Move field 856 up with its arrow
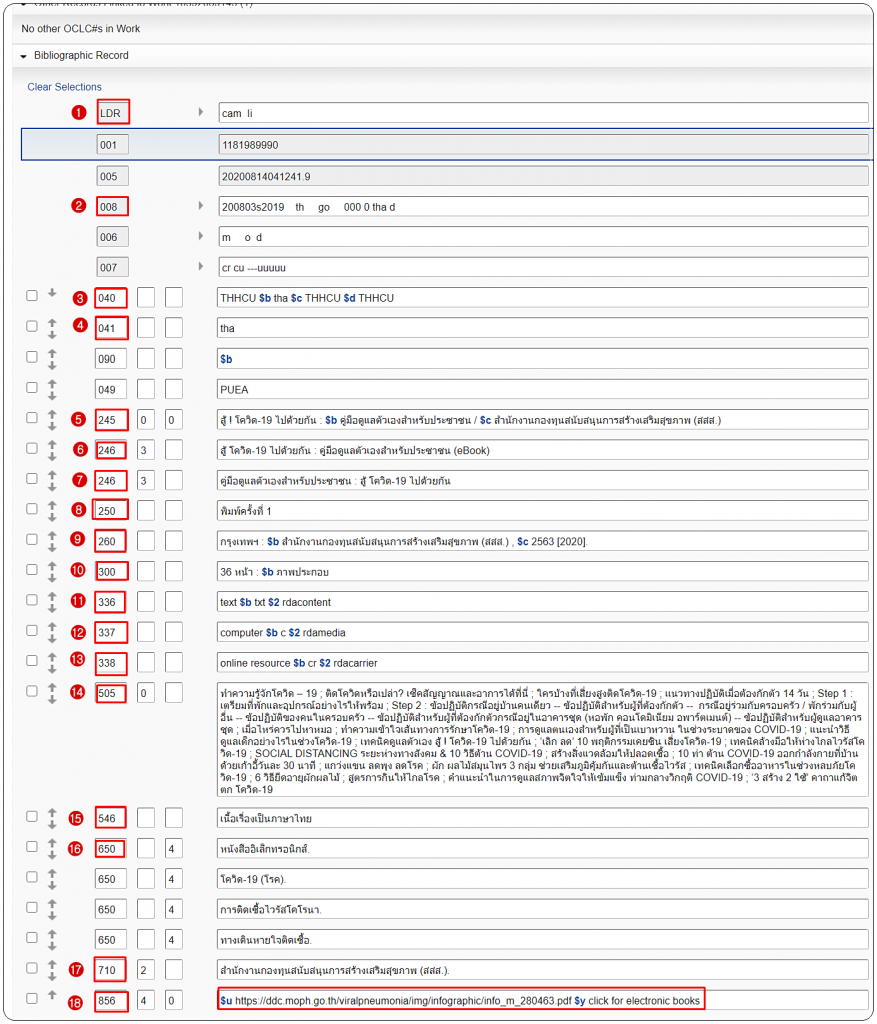The image size is (877, 1024). (x=52, y=996)
